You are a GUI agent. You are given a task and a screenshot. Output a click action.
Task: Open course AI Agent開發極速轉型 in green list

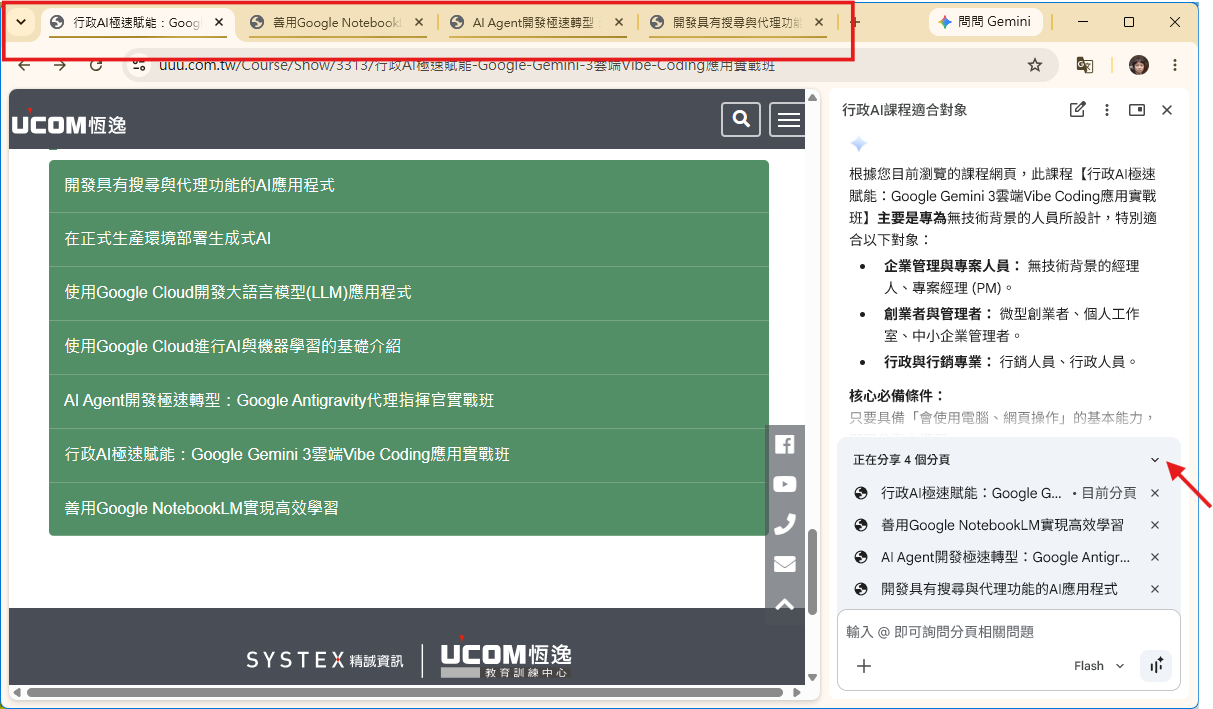tap(409, 401)
